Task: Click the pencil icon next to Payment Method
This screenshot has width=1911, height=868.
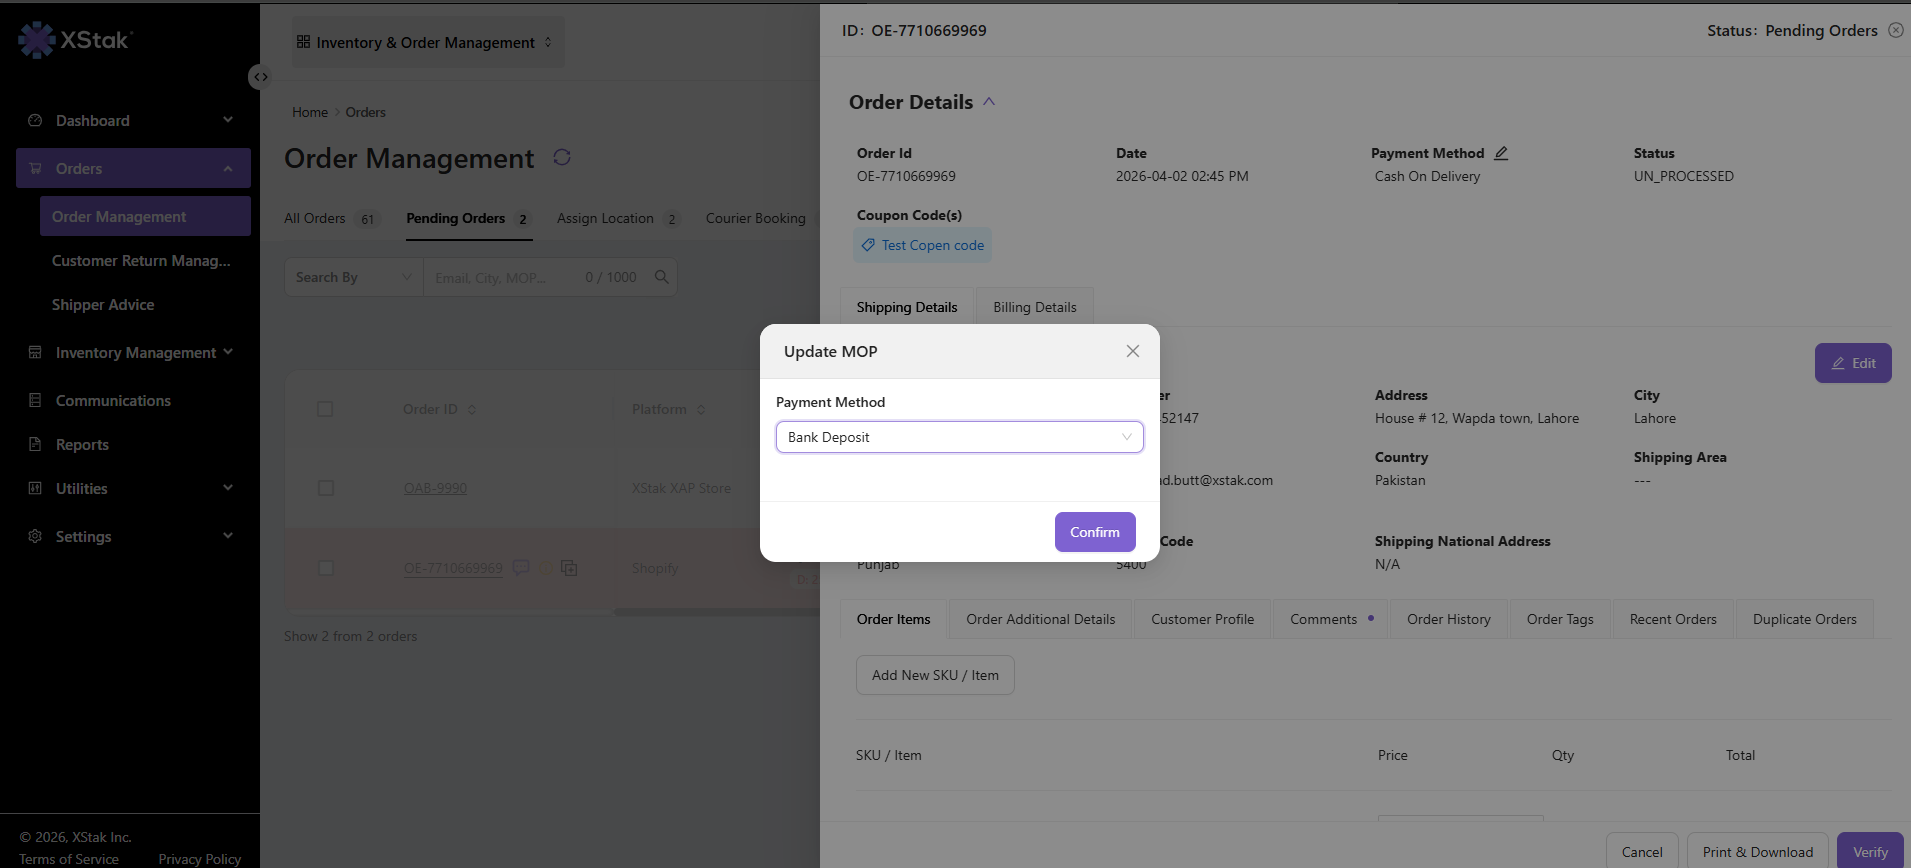Action: [x=1501, y=153]
